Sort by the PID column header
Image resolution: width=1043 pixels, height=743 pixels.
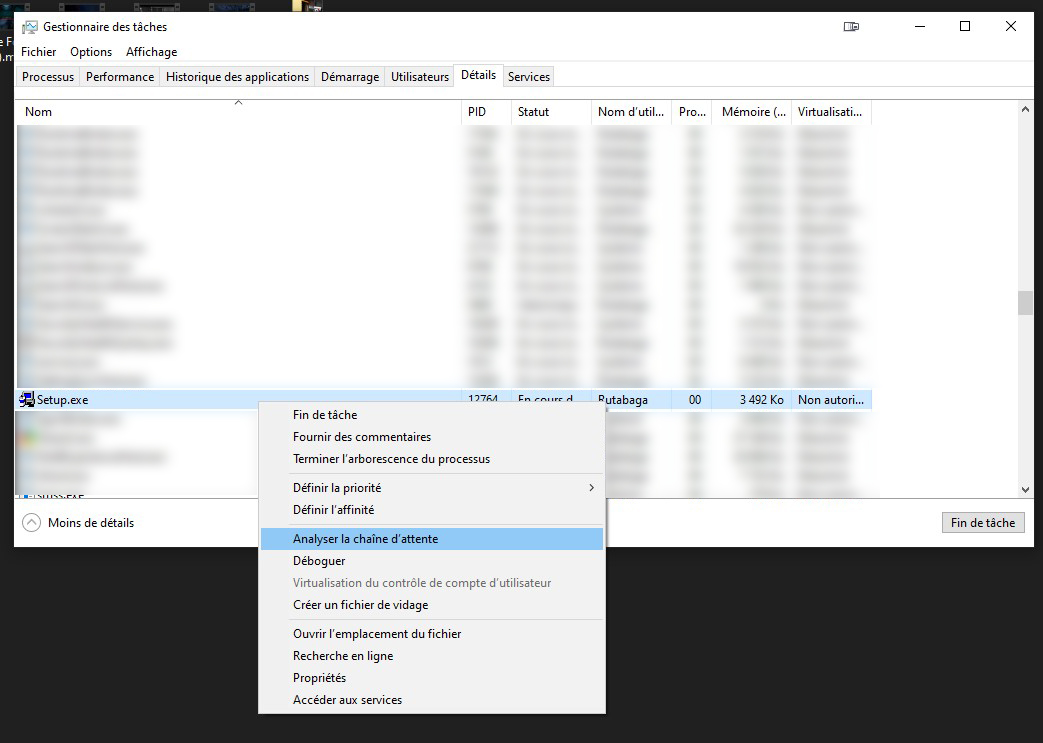point(476,112)
